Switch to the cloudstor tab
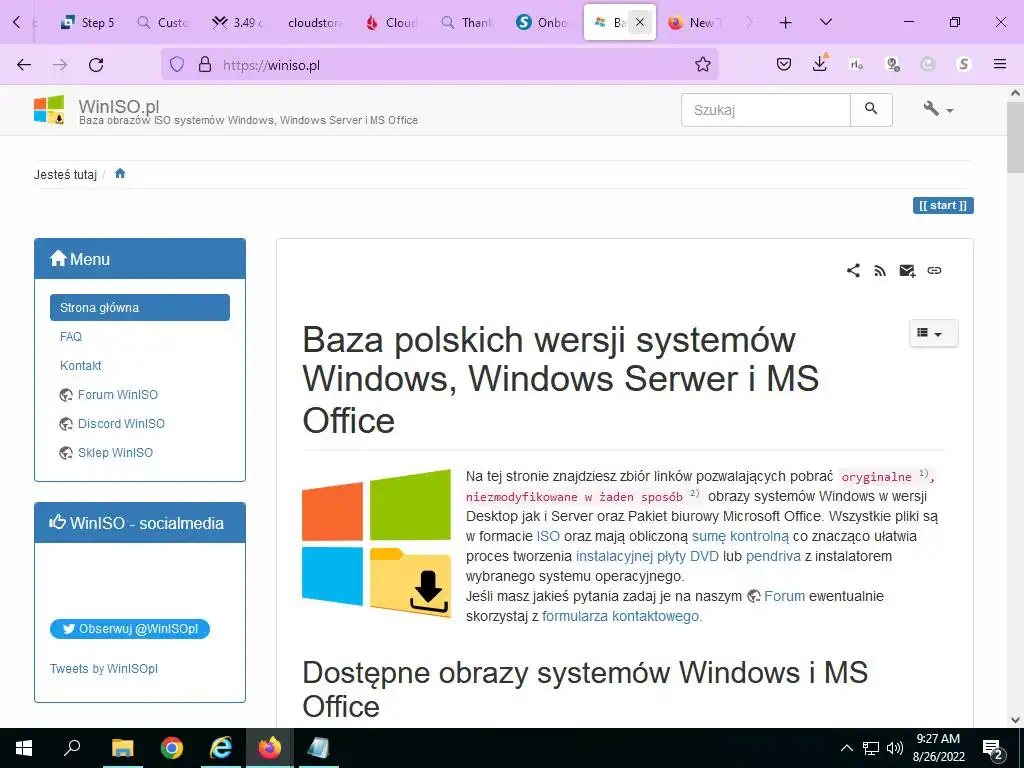Viewport: 1024px width, 768px height. point(315,22)
